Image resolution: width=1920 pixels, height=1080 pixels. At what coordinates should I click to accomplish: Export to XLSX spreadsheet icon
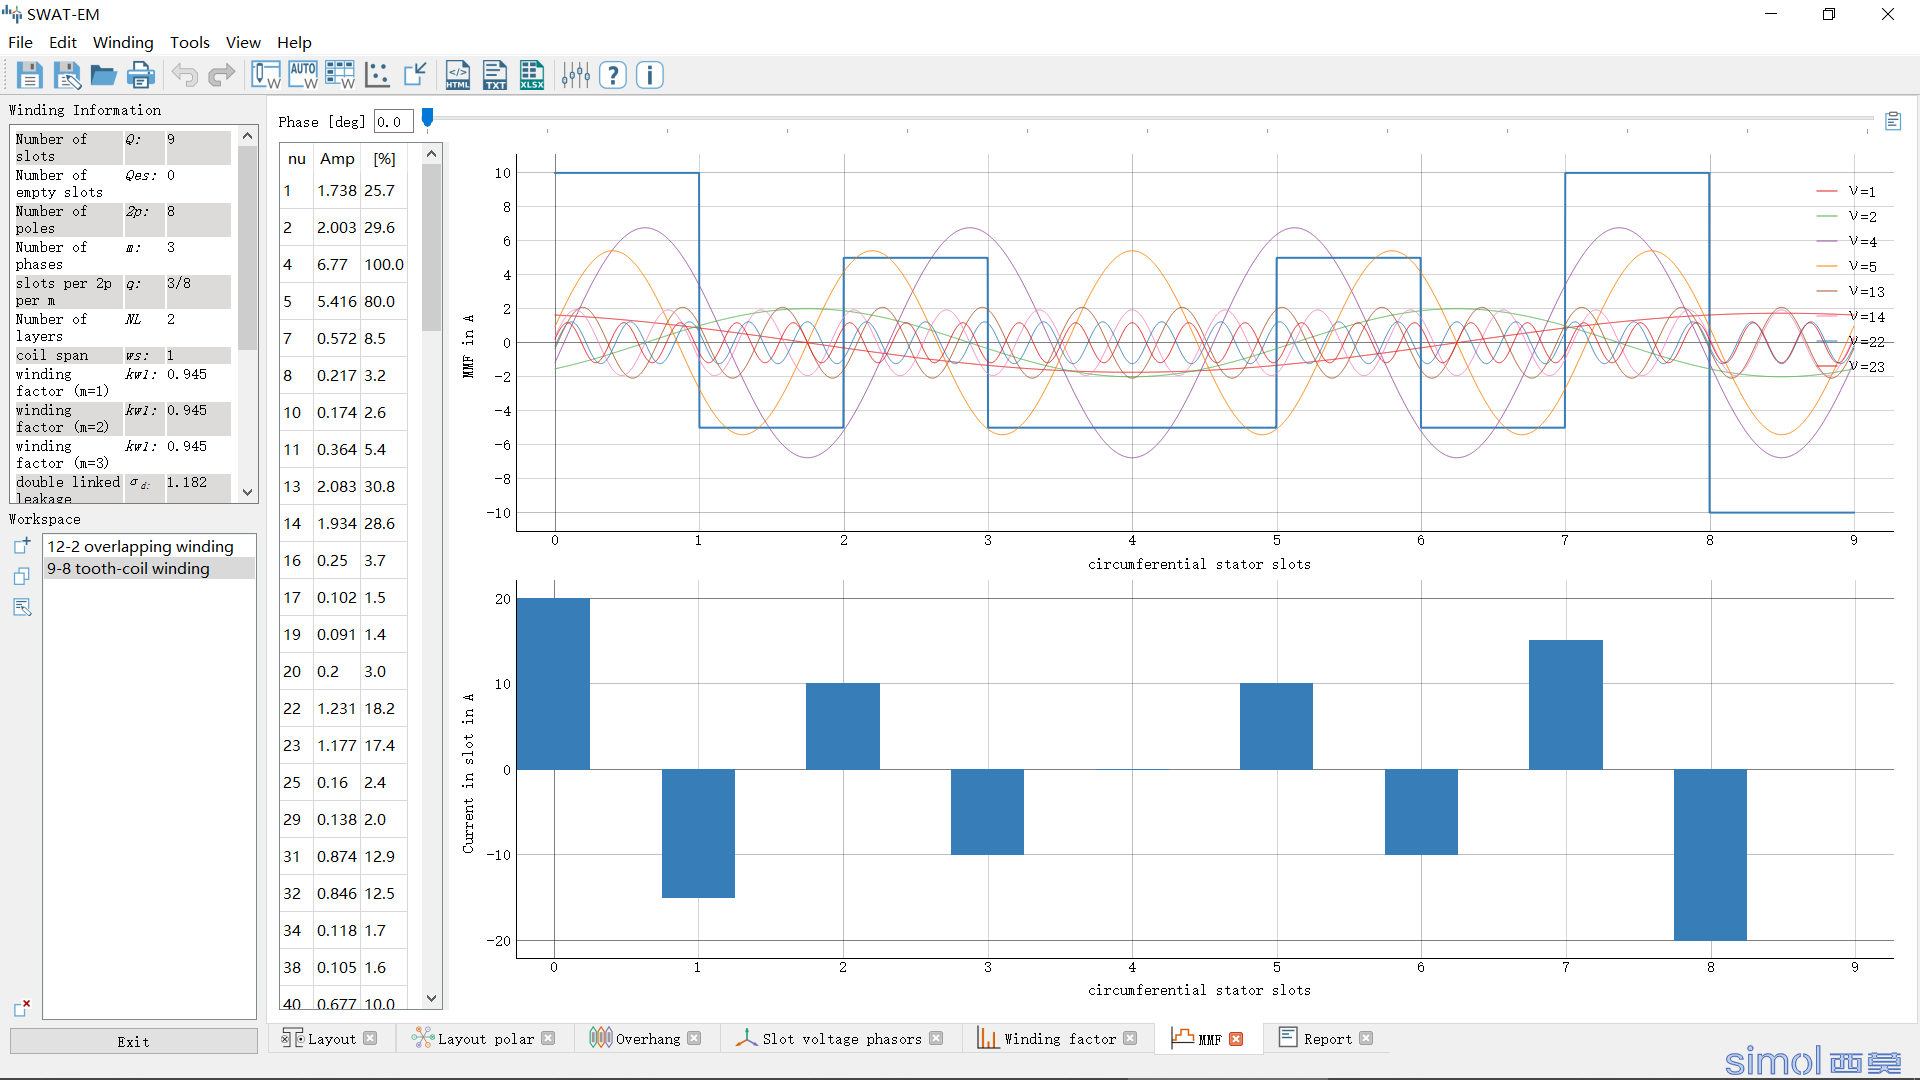tap(532, 75)
